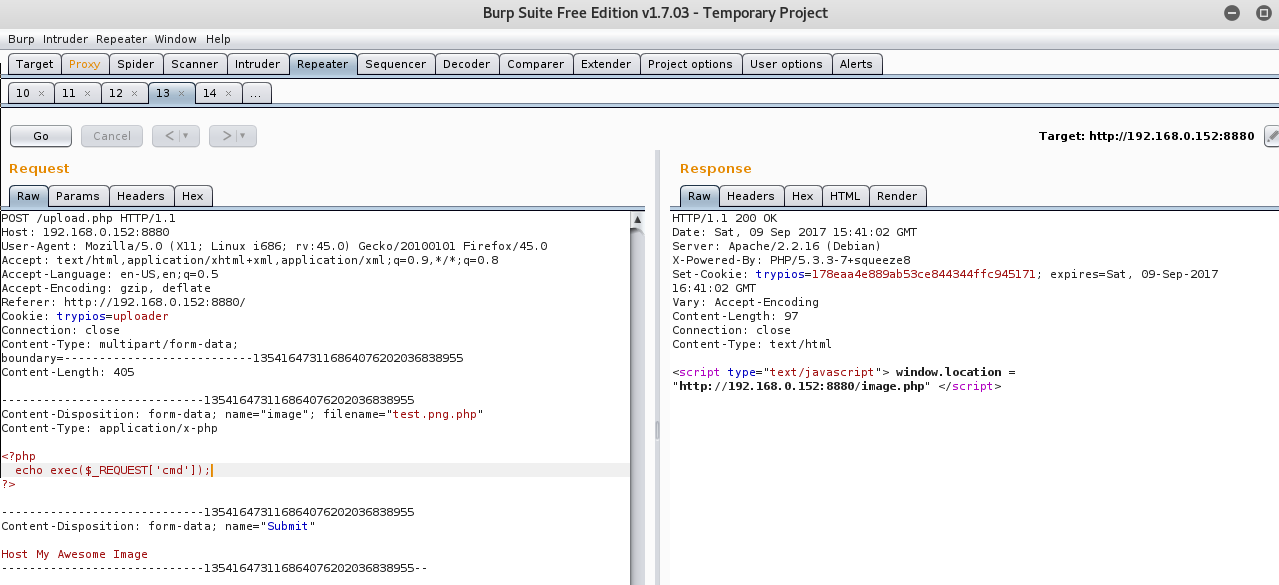Open the Intruder menu

(66, 39)
